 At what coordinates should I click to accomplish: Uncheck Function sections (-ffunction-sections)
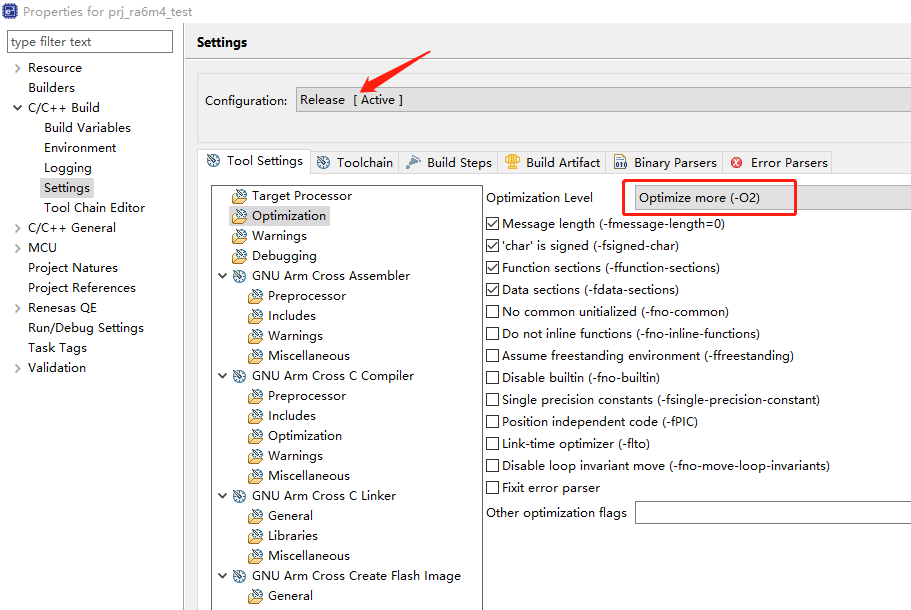click(492, 268)
